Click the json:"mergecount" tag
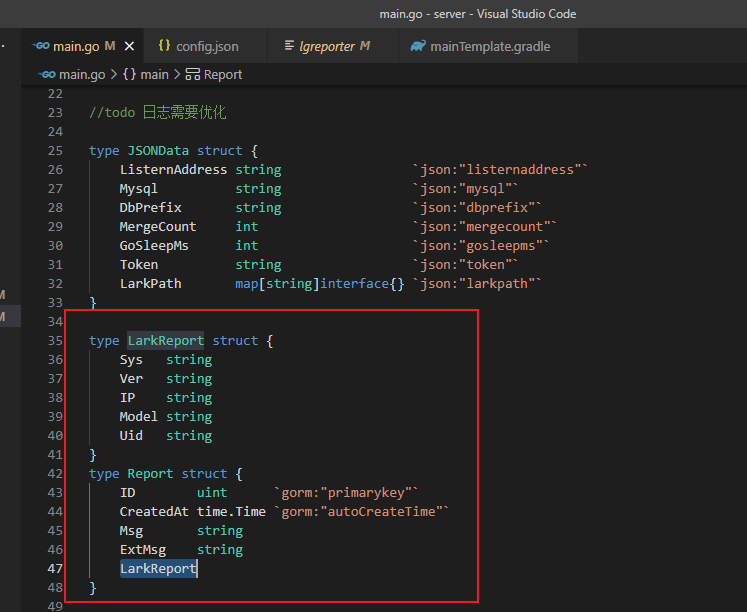The width and height of the screenshot is (747, 612). (485, 227)
